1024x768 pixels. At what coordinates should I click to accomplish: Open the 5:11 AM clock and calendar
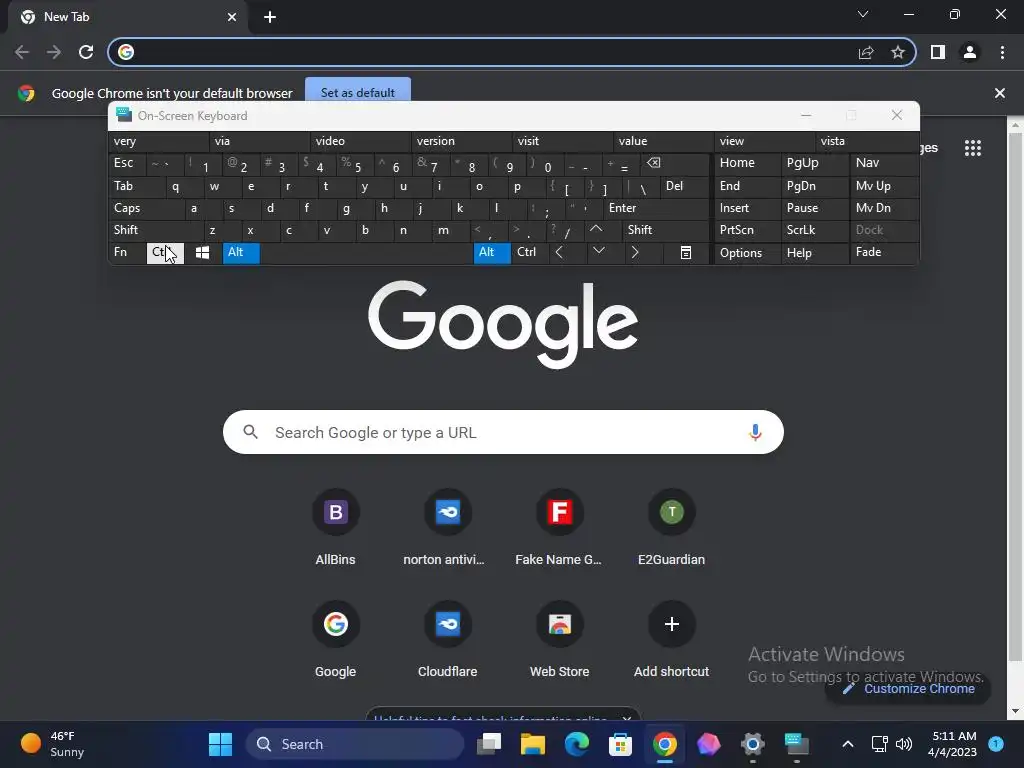point(952,744)
